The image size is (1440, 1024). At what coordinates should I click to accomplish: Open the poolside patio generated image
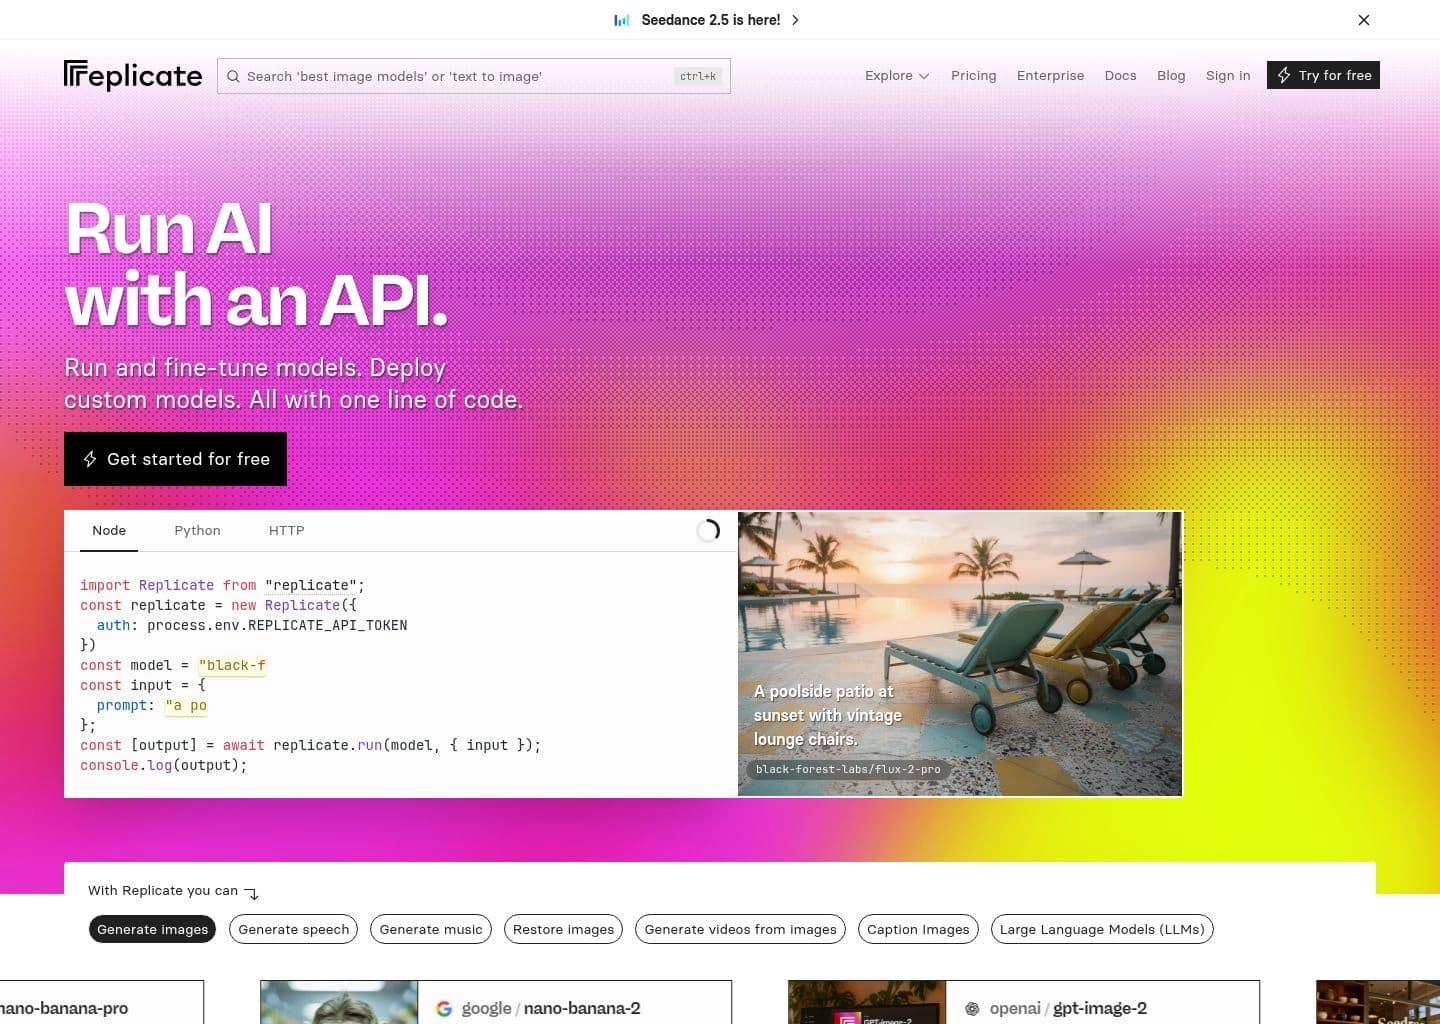tap(960, 654)
